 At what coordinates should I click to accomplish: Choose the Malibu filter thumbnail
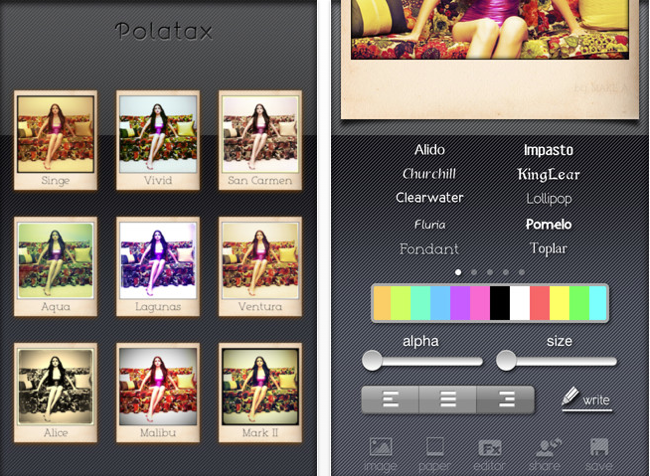[x=158, y=393]
